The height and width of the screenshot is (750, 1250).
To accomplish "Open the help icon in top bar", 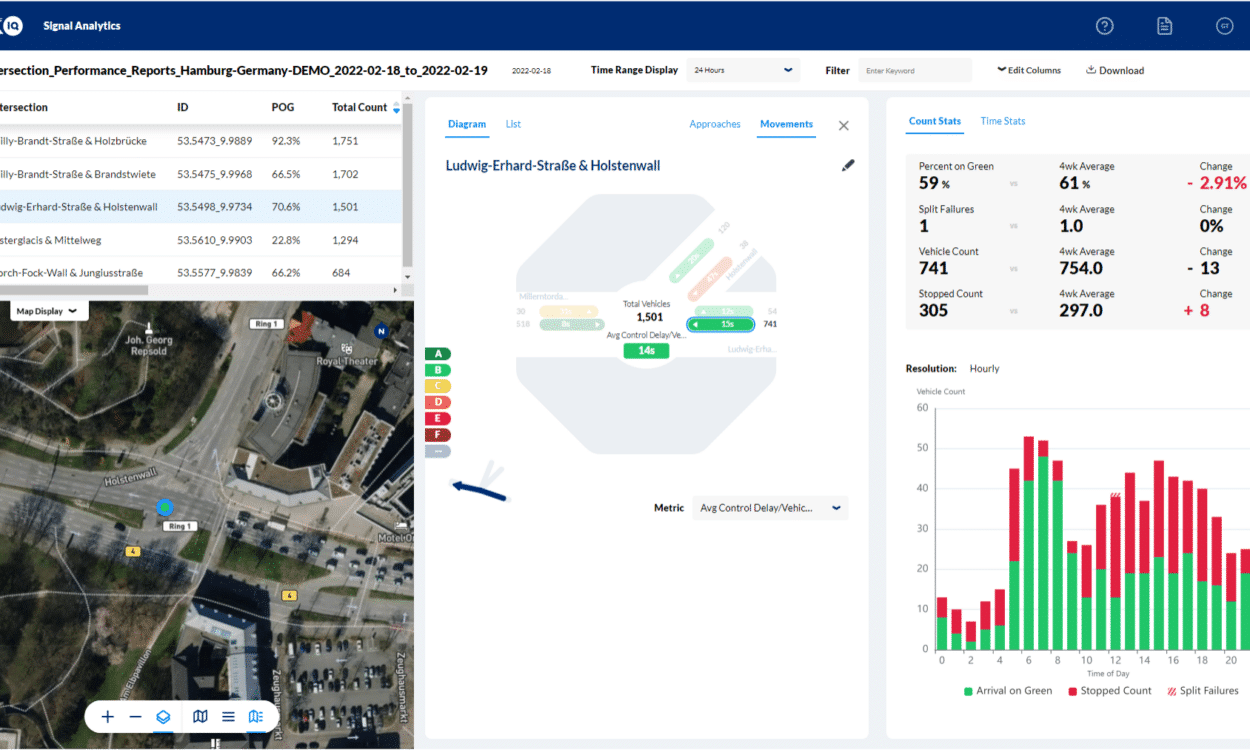I will click(1104, 25).
